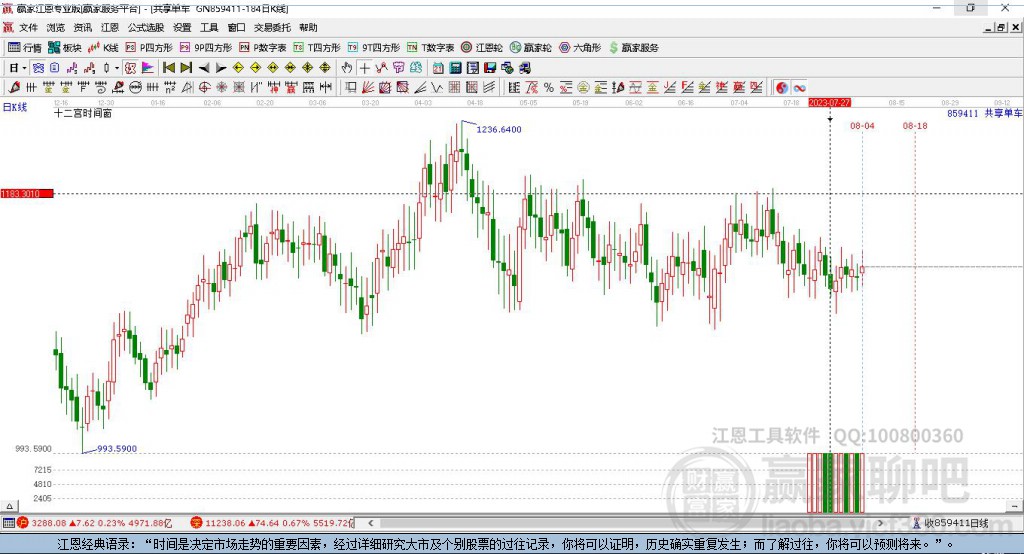The width and height of the screenshot is (1024, 554).
Task: Click the 日K线 label
Action: 15,107
